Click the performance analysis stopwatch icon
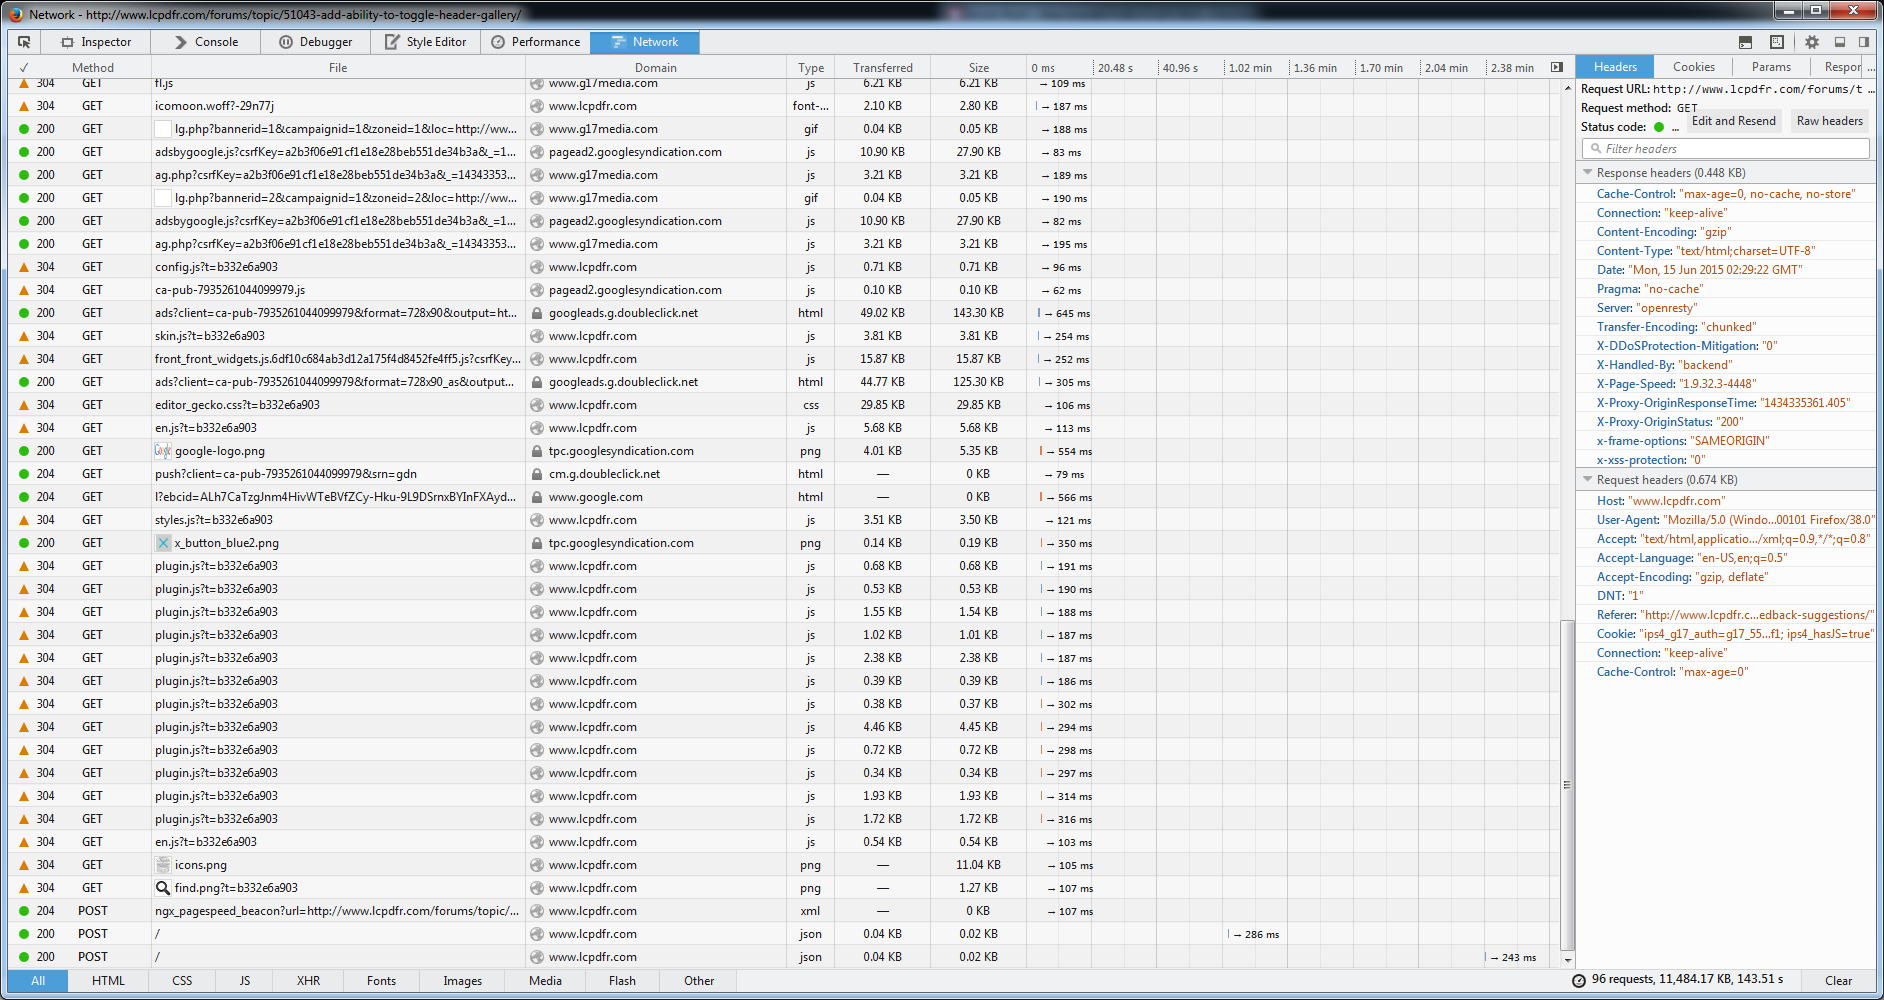Image resolution: width=1884 pixels, height=1000 pixels. pyautogui.click(x=1579, y=981)
